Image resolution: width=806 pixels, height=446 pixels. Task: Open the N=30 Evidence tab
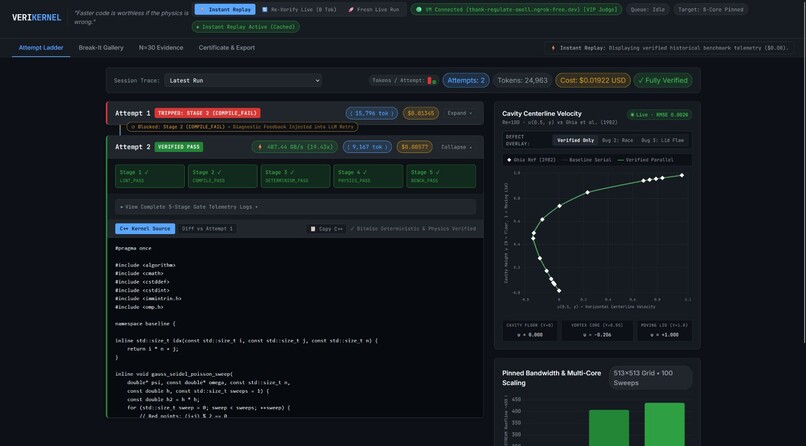161,48
